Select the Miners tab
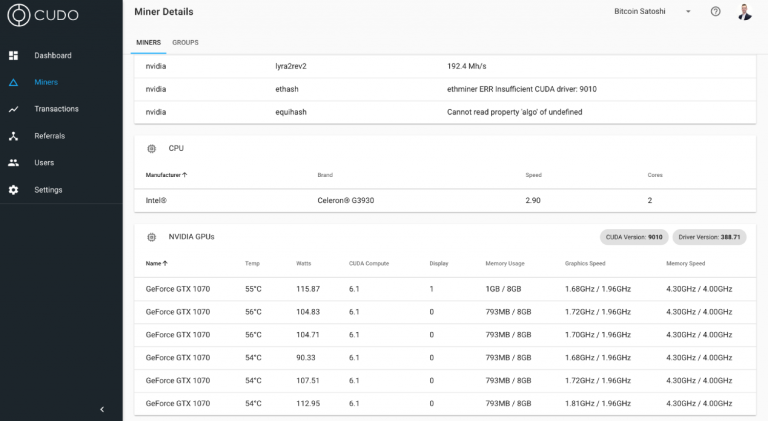 (148, 43)
